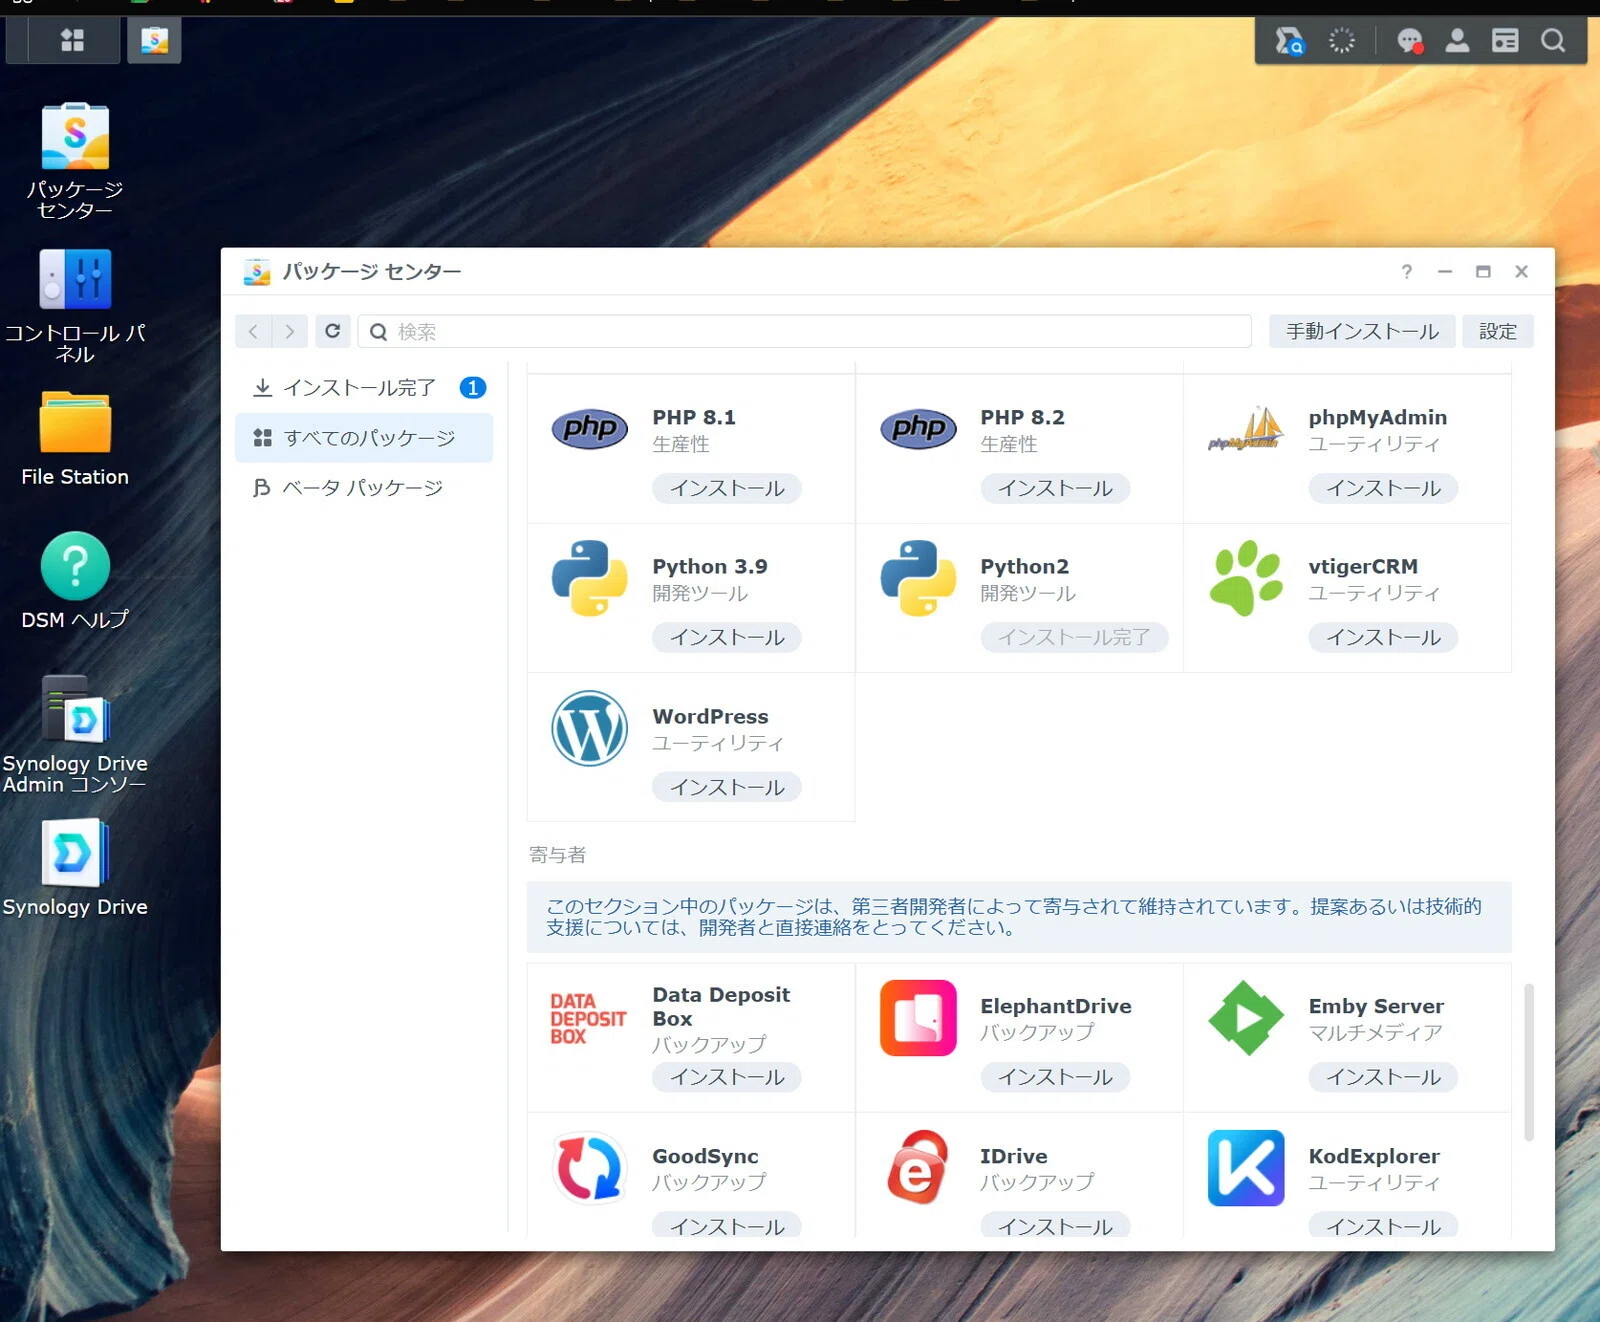
Task: Launch Synology Drive desktop icon
Action: click(x=75, y=868)
